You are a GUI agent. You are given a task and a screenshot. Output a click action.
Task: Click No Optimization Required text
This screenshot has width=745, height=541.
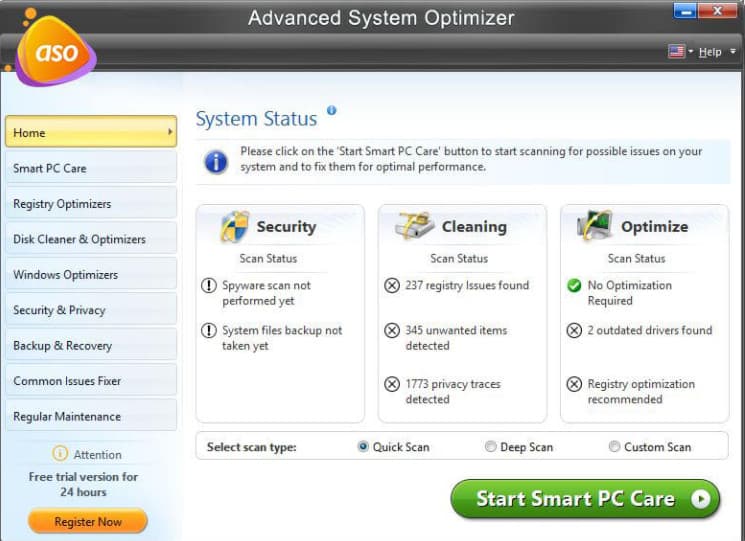[630, 293]
